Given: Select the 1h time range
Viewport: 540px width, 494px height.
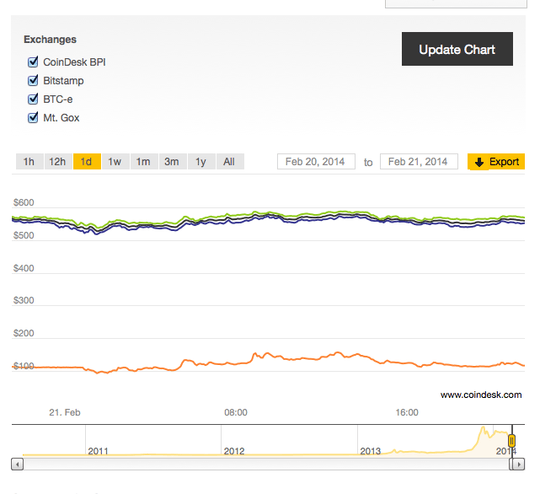Looking at the screenshot, I should pos(29,162).
